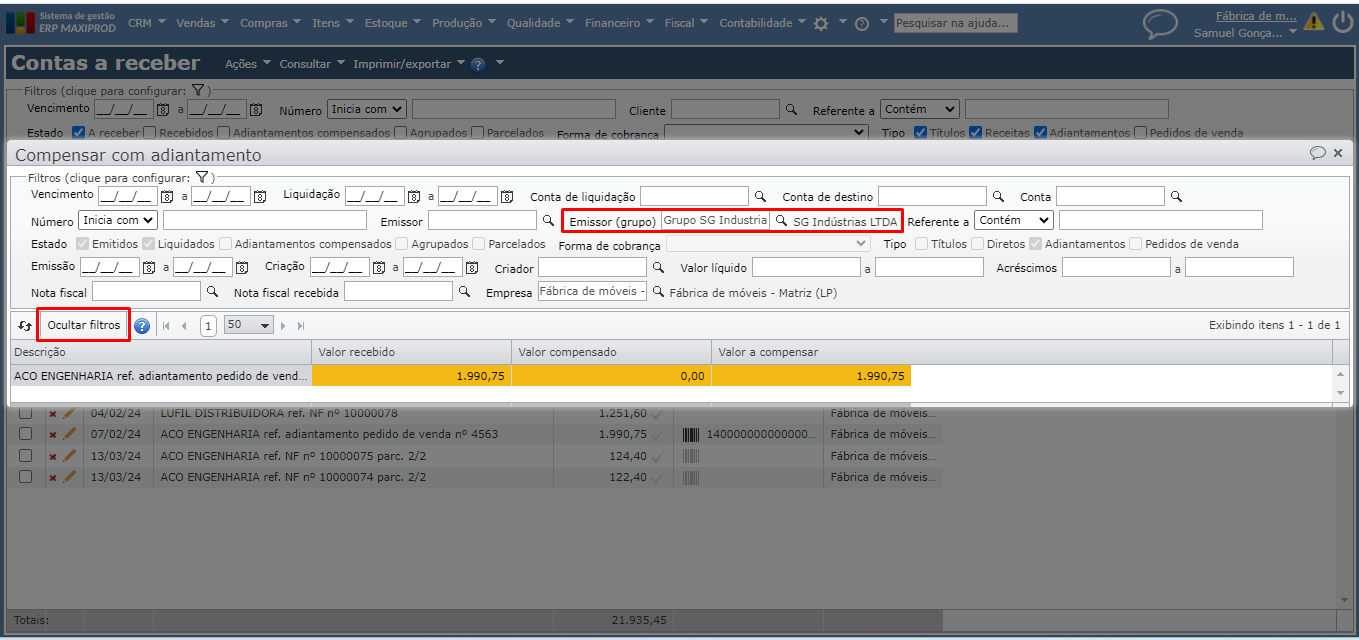Check the Agrupados checkbox in the modal
The width and height of the screenshot is (1359, 640).
click(402, 244)
